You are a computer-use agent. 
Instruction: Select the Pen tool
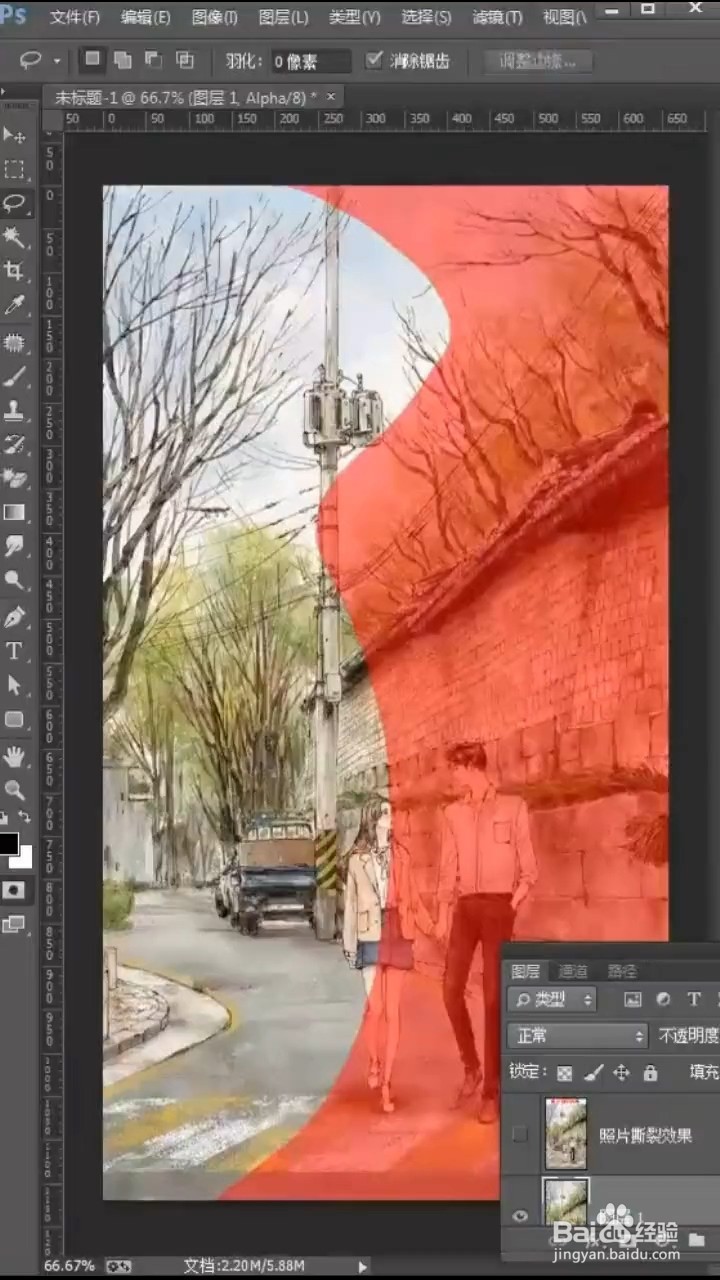[x=14, y=617]
